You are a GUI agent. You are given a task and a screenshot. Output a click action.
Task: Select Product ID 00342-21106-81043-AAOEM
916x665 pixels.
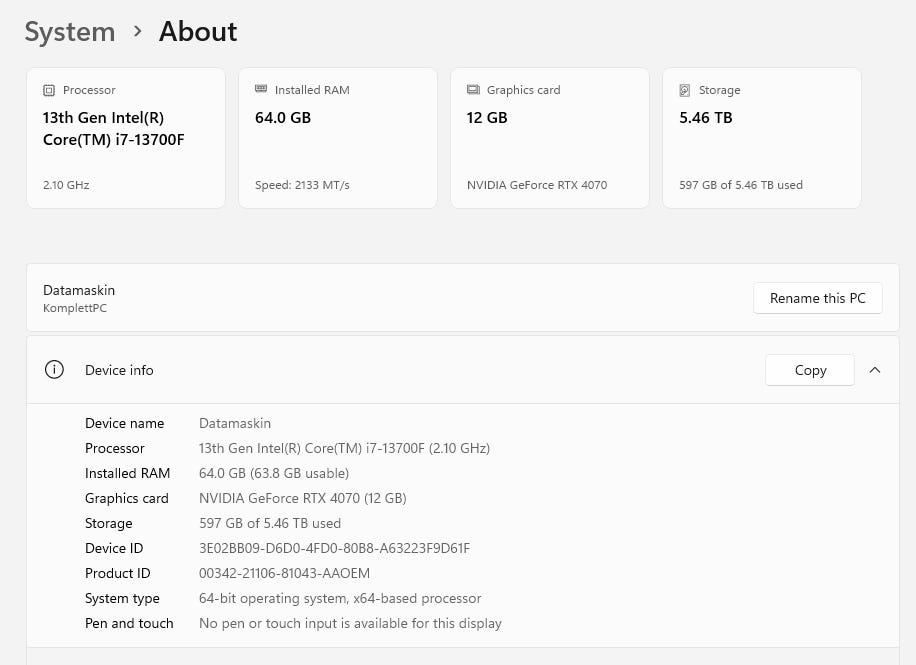(284, 573)
